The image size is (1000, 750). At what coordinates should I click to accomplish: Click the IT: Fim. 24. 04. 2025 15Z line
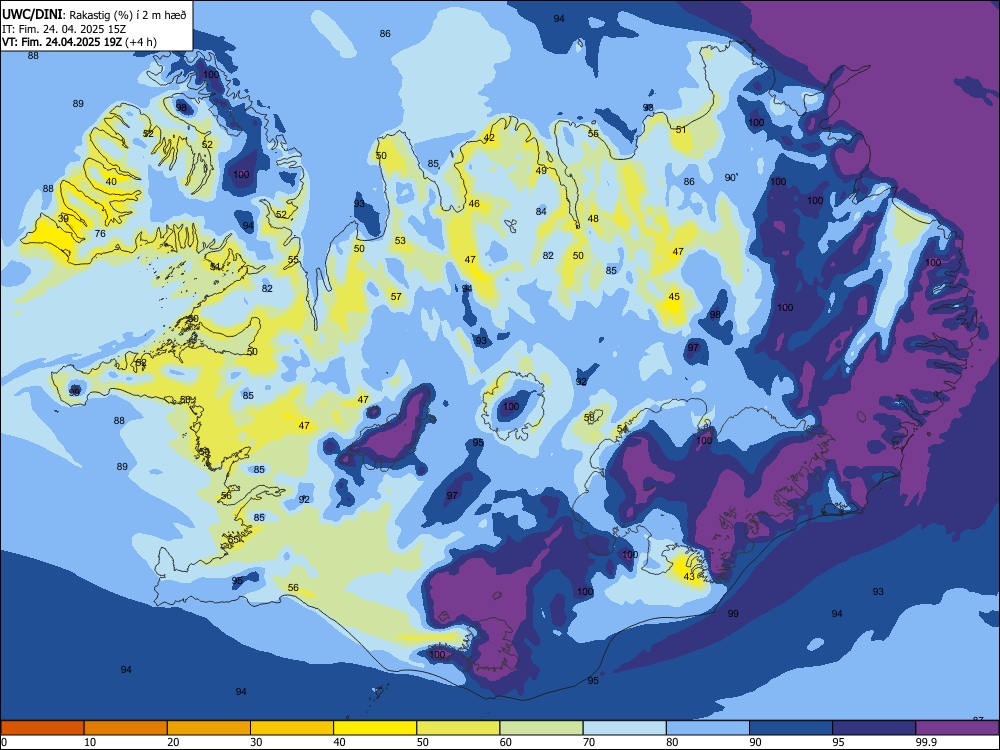click(x=66, y=29)
